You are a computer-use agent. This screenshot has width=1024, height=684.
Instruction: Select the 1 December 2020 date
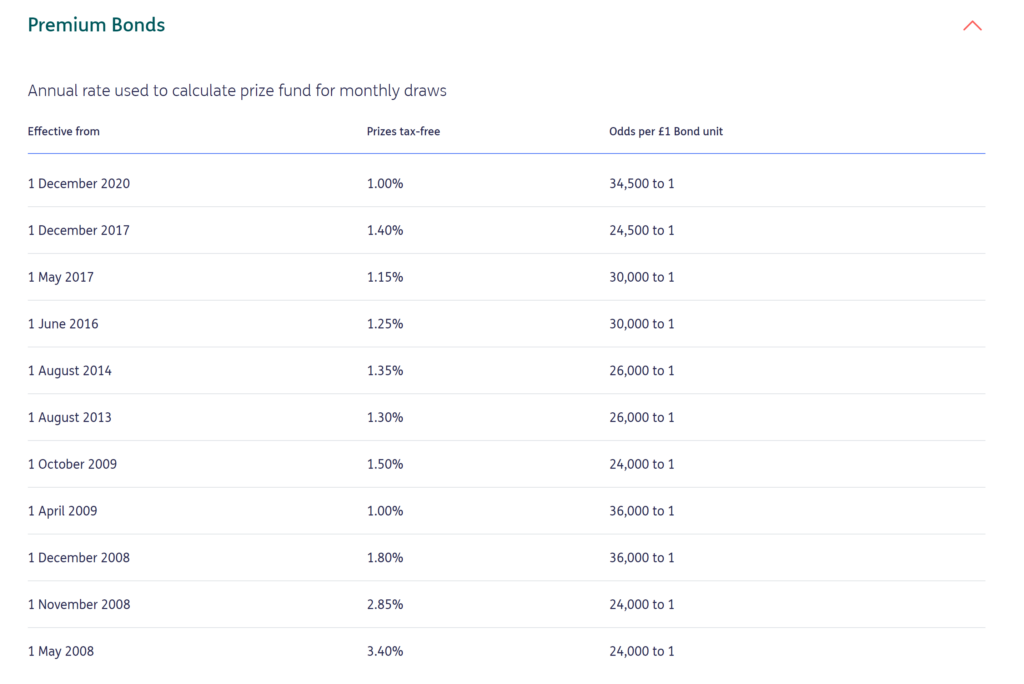[78, 184]
